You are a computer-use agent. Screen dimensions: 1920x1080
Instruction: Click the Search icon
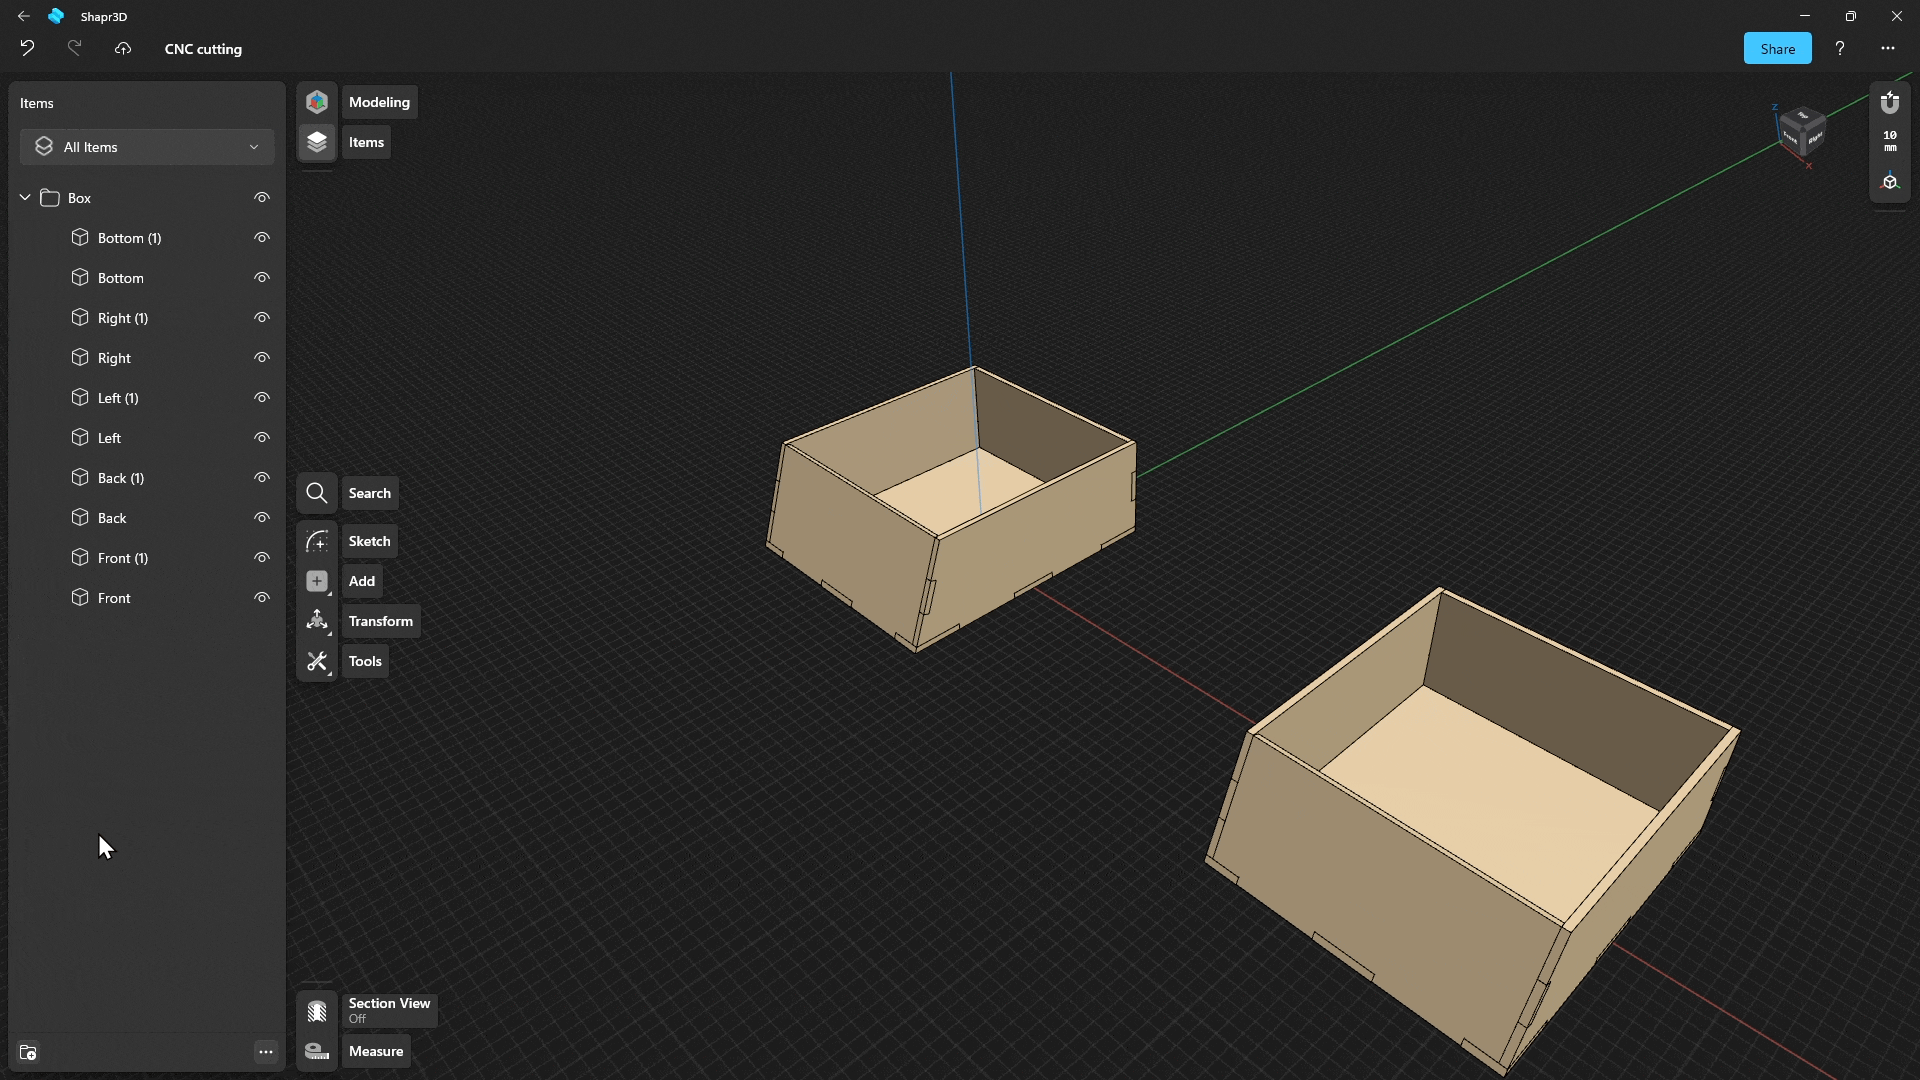pos(317,493)
